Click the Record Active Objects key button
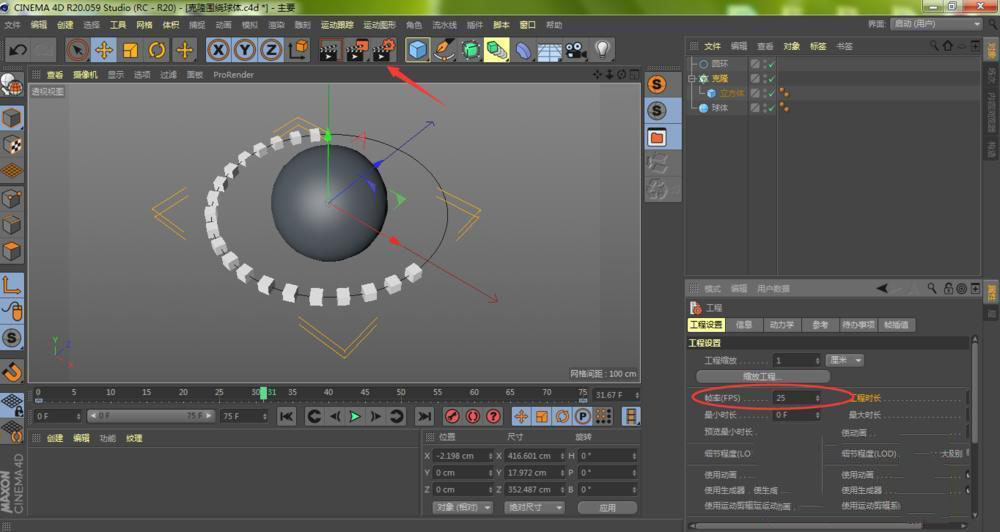Viewport: 1000px width, 532px height. click(452, 417)
